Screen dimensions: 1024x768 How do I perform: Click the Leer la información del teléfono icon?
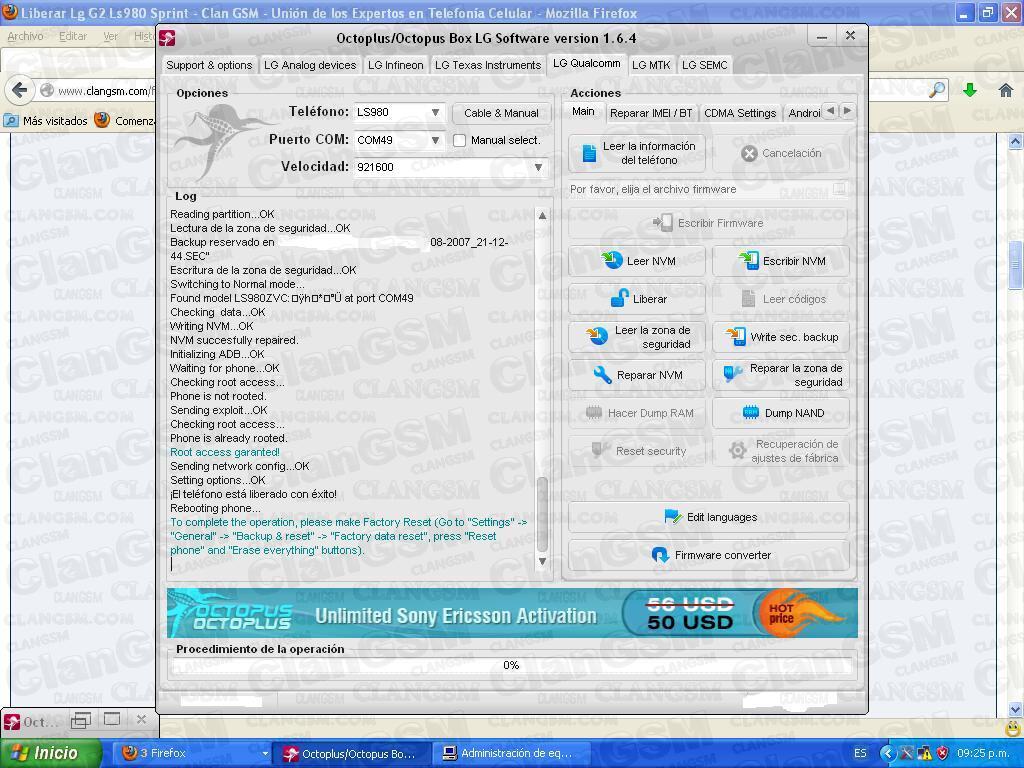(589, 153)
